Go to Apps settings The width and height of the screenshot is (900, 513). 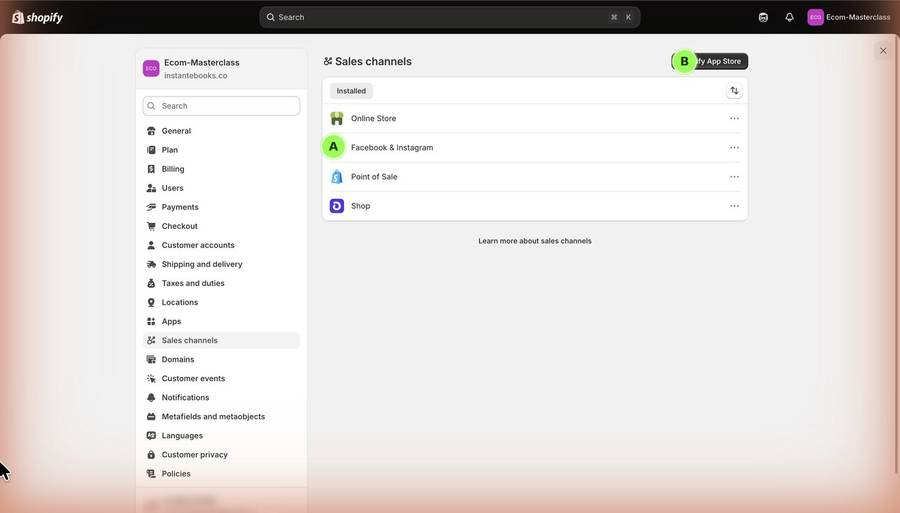click(x=221, y=321)
